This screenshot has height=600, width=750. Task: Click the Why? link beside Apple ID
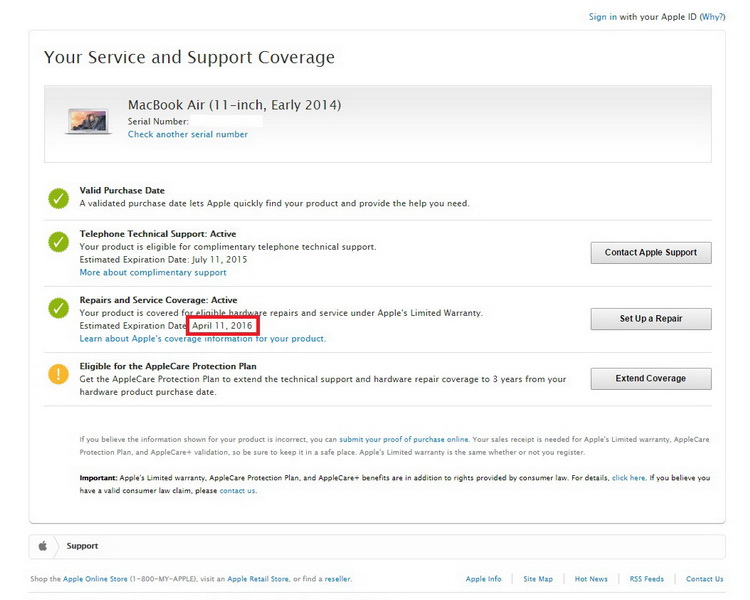pos(712,17)
